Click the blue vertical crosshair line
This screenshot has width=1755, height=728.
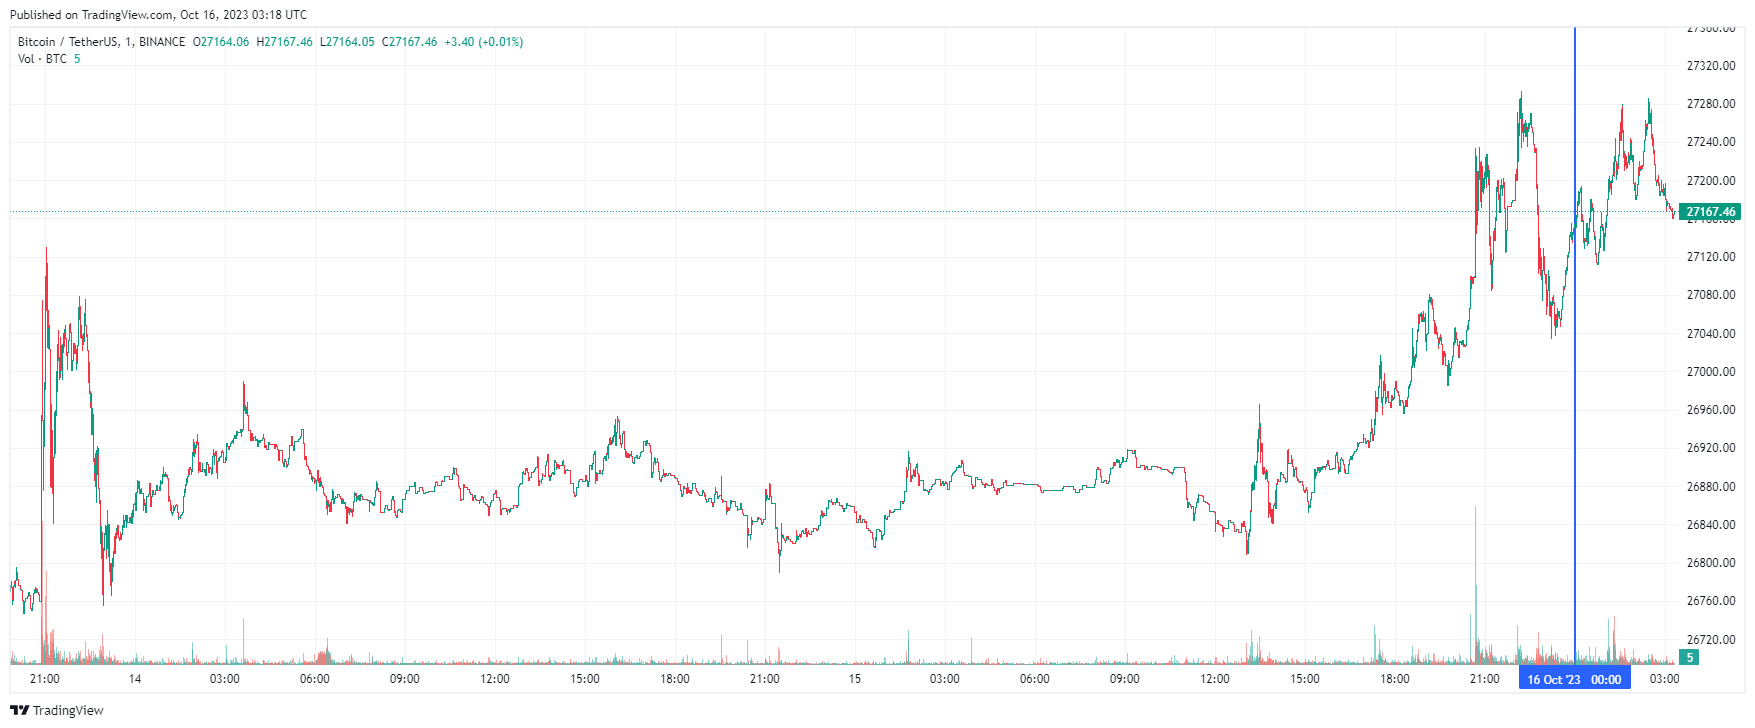click(x=1575, y=345)
